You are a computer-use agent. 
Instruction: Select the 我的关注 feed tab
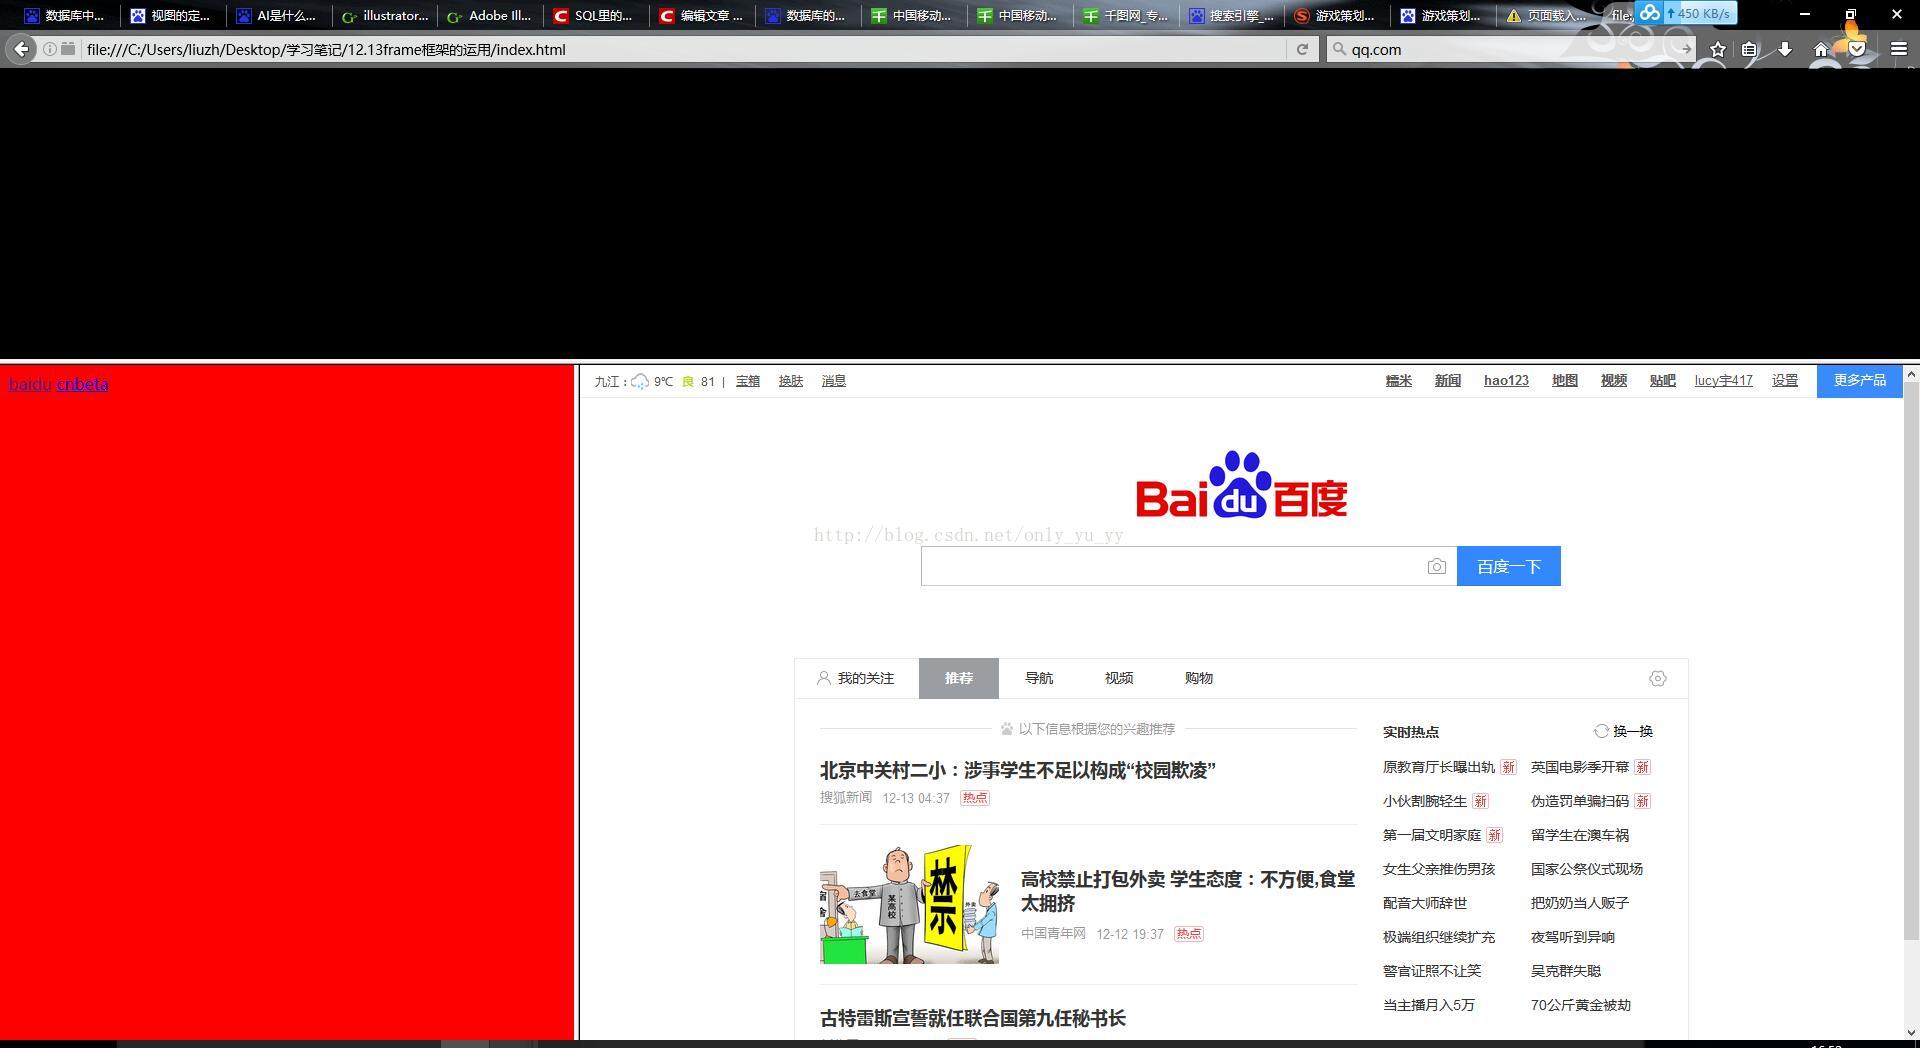click(856, 679)
